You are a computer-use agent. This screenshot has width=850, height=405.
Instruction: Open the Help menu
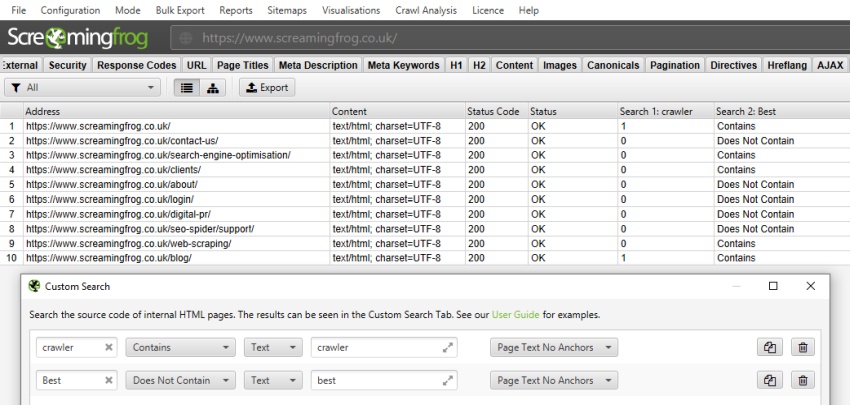click(529, 10)
